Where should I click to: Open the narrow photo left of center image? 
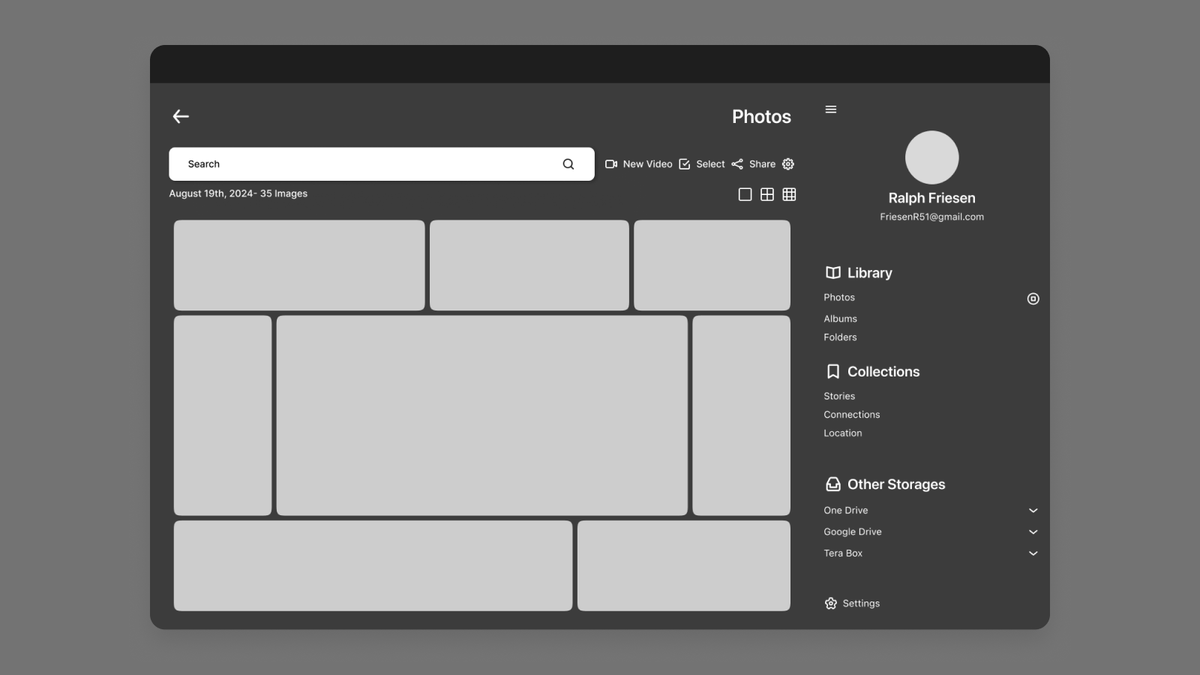click(x=223, y=416)
